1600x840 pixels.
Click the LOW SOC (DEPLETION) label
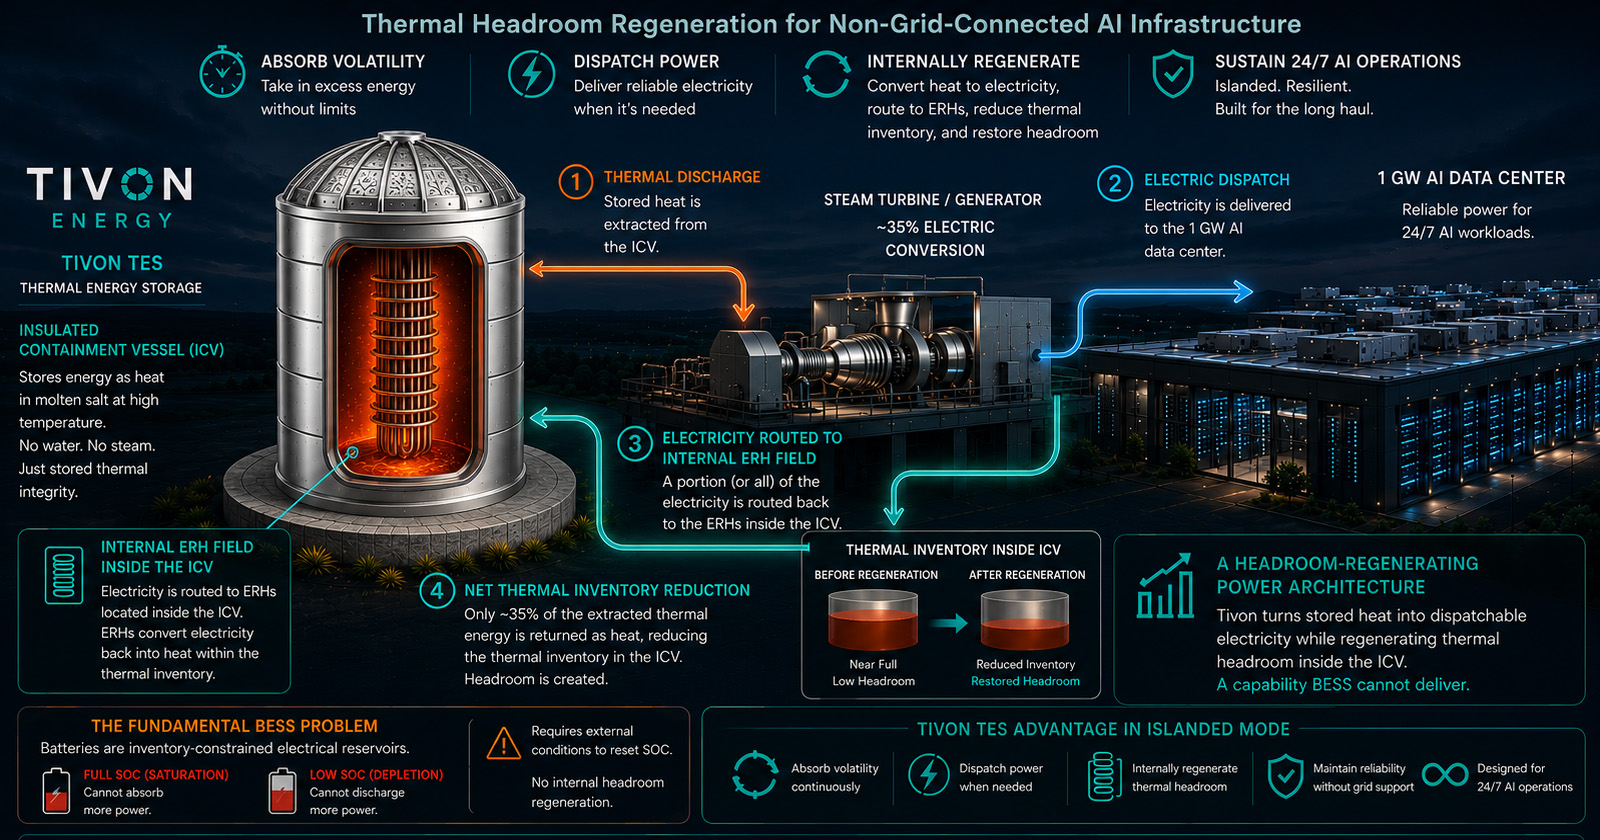tap(376, 775)
